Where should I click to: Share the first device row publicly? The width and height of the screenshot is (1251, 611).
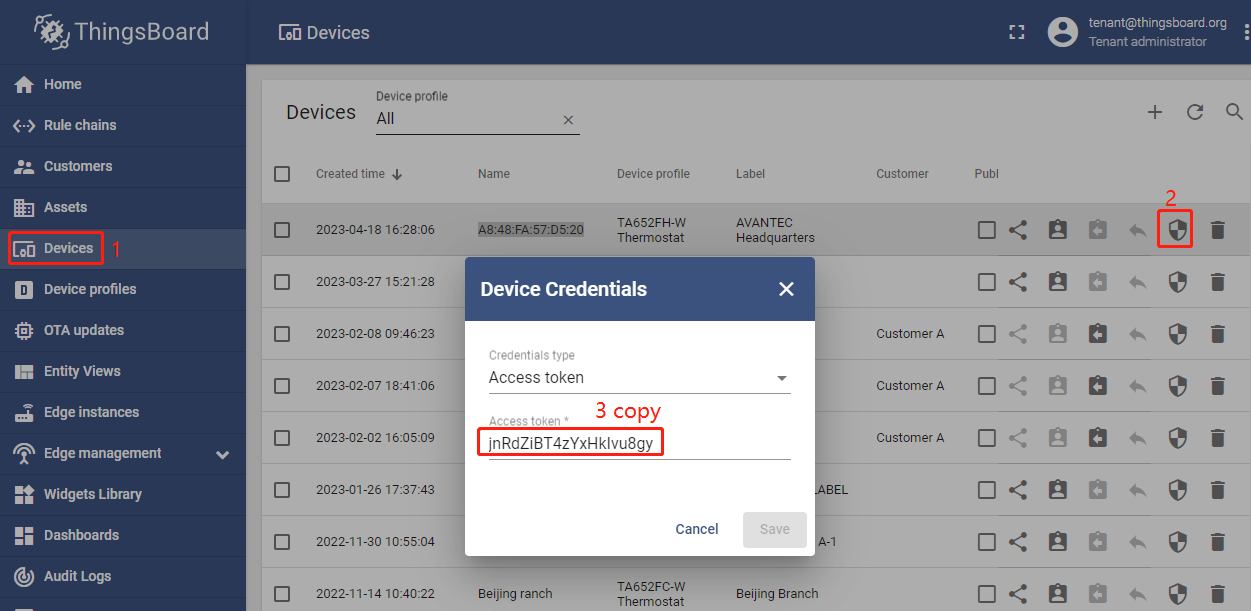point(1017,230)
